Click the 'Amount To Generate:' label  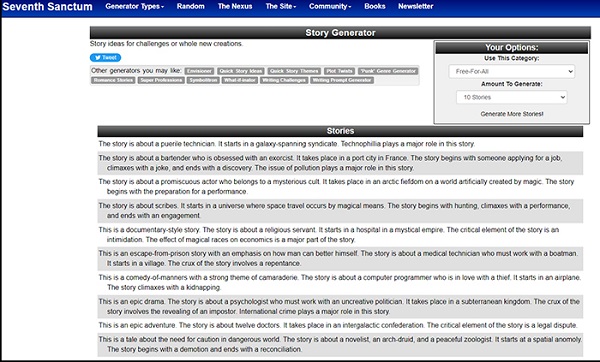(512, 84)
